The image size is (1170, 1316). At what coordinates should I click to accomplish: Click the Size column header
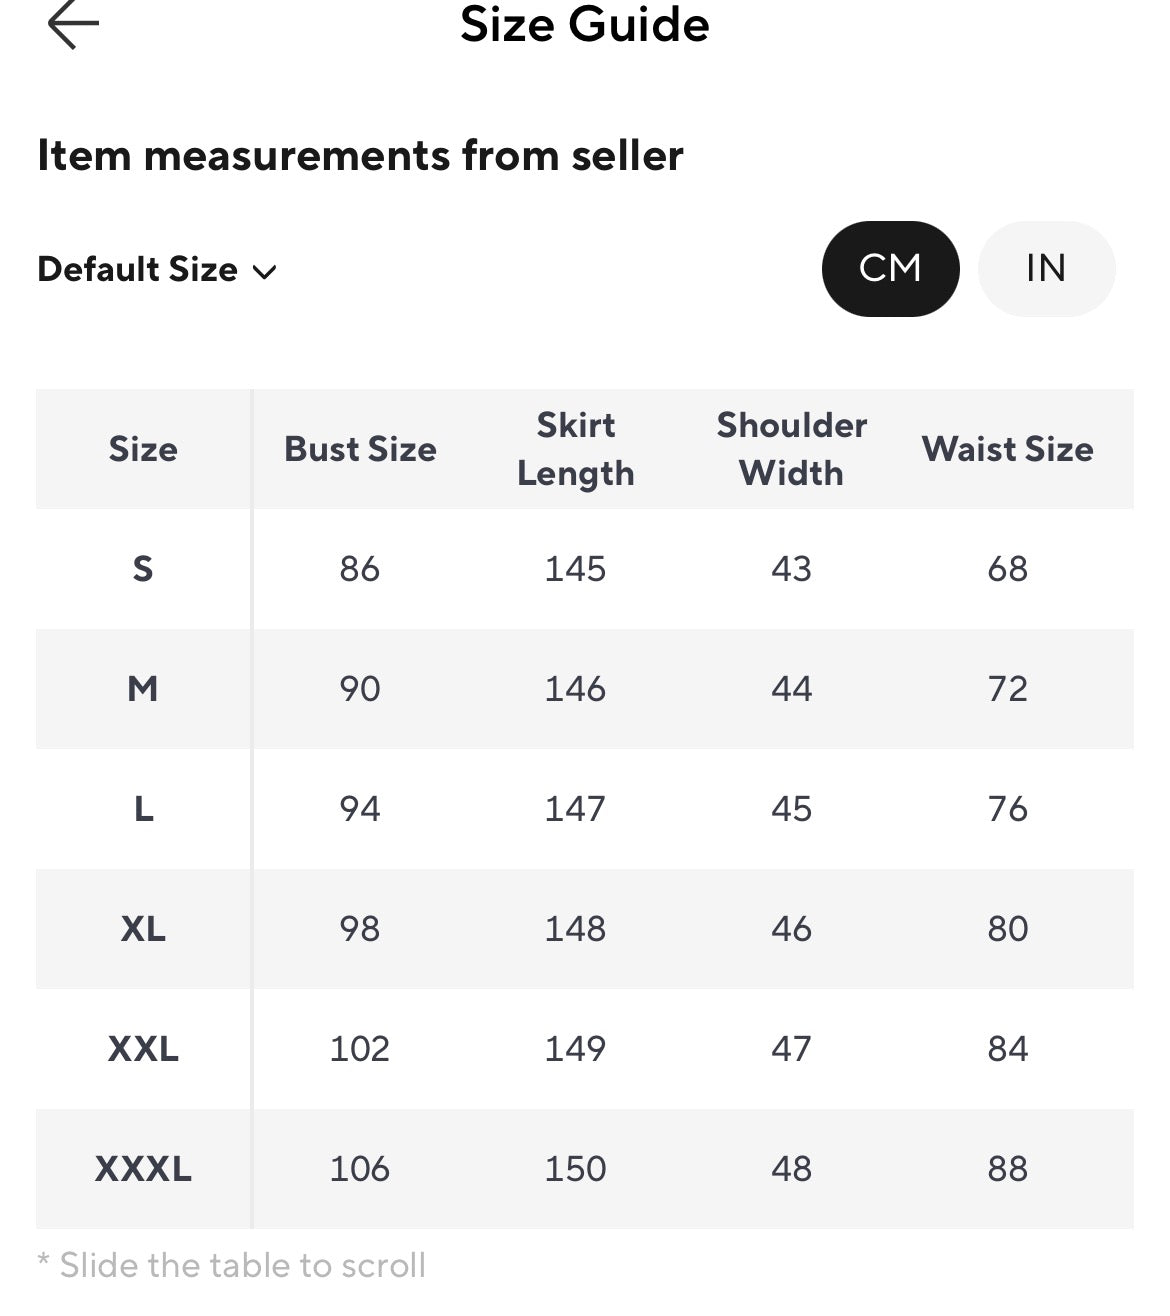pos(143,449)
